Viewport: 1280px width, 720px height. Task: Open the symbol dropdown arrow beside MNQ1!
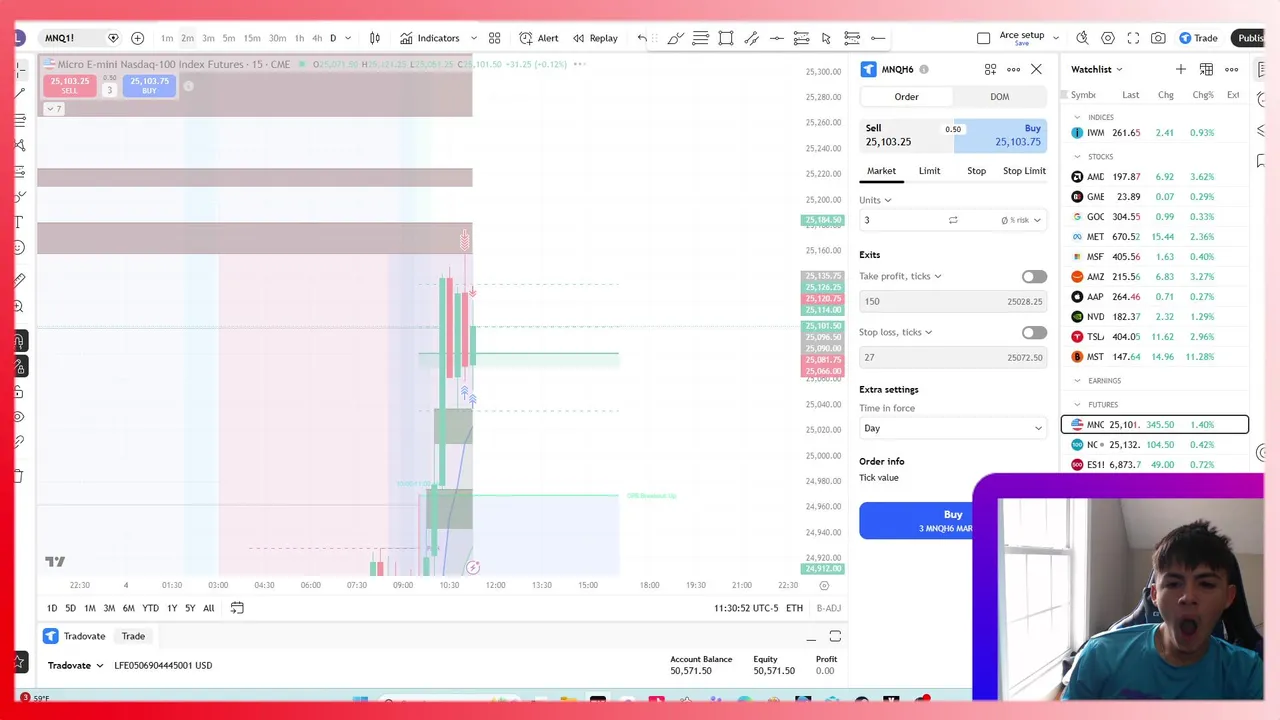(113, 38)
